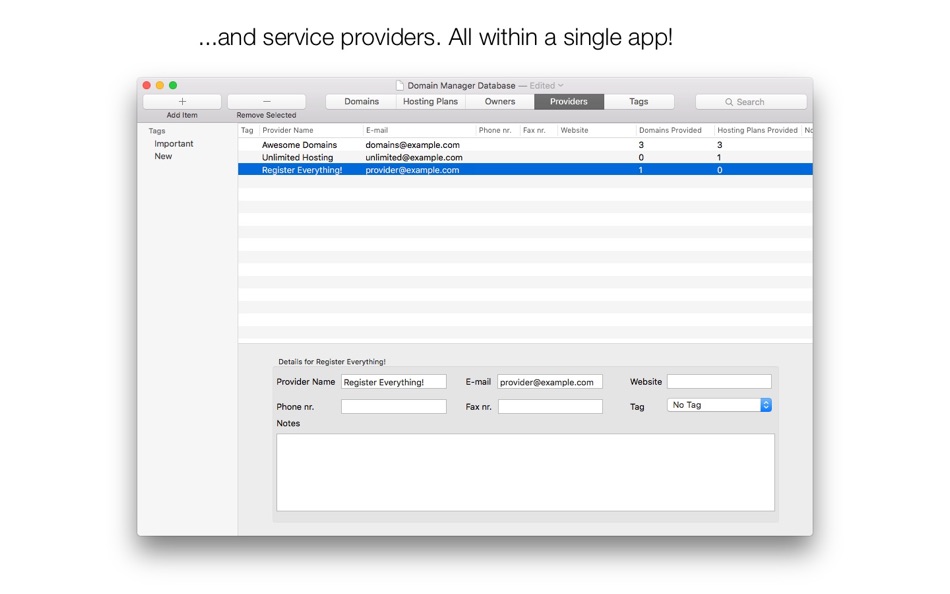The image size is (950, 594).
Task: Click the Website input field
Action: point(719,381)
